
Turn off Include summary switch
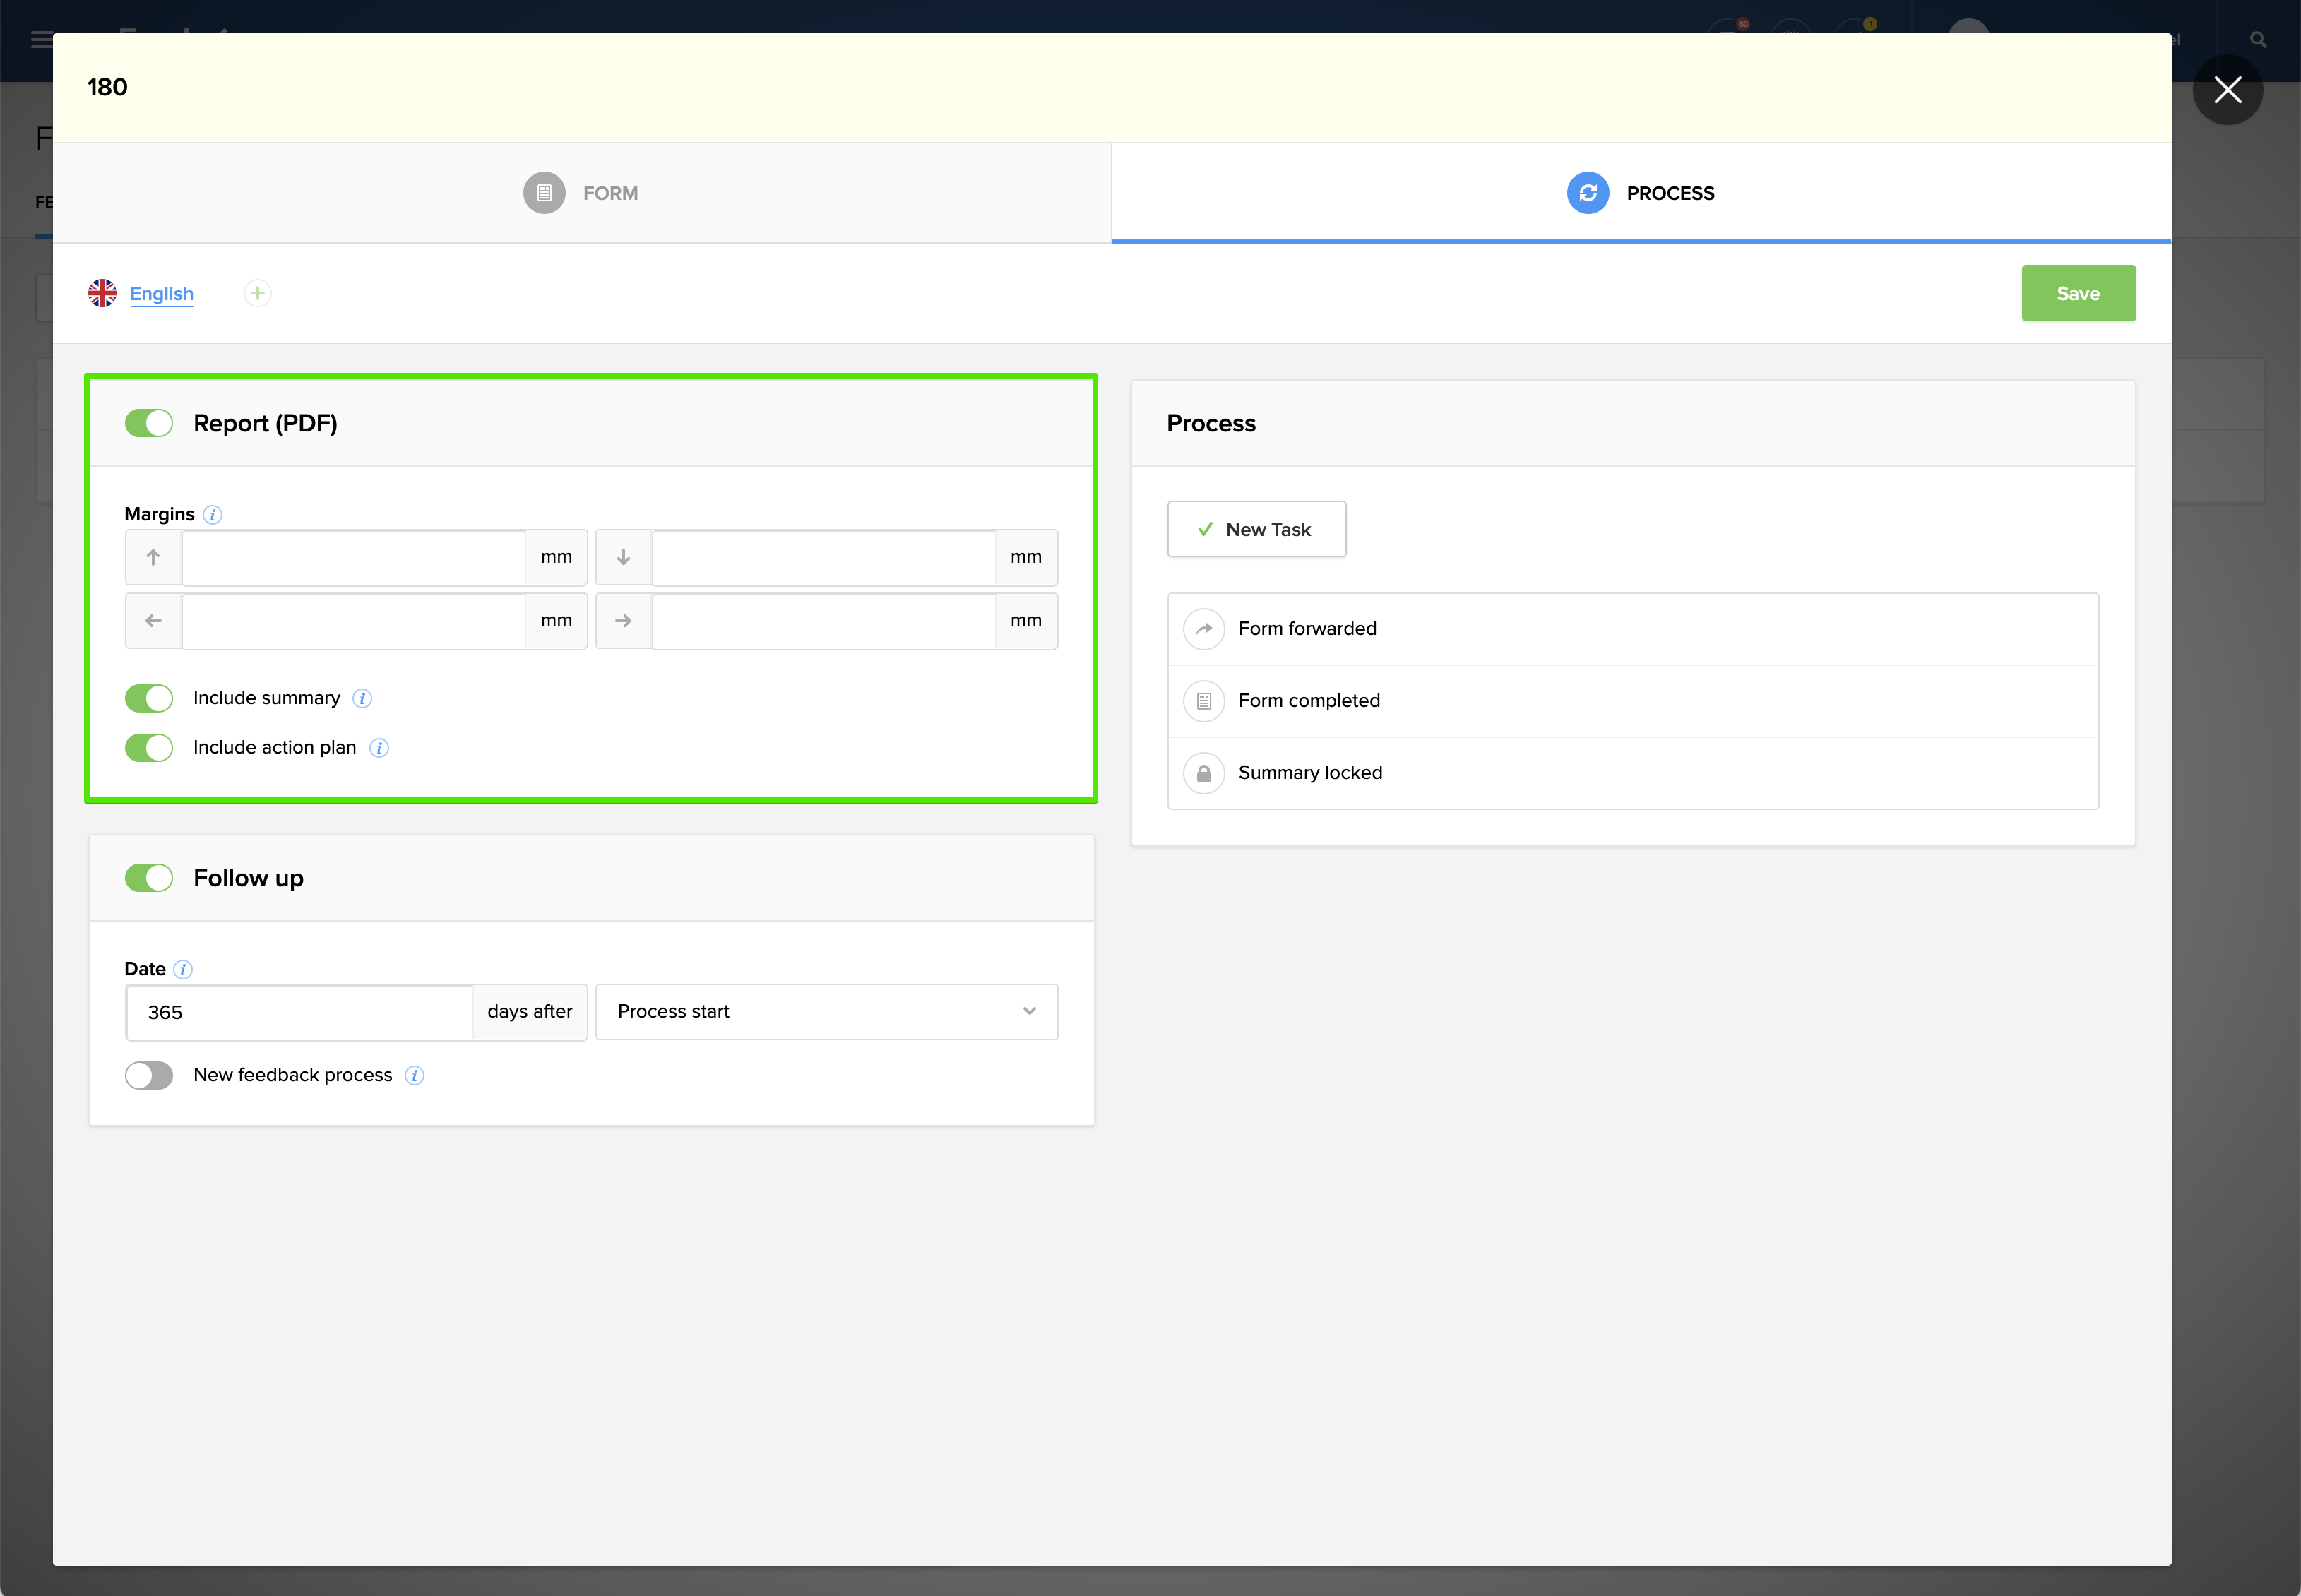pos(149,698)
